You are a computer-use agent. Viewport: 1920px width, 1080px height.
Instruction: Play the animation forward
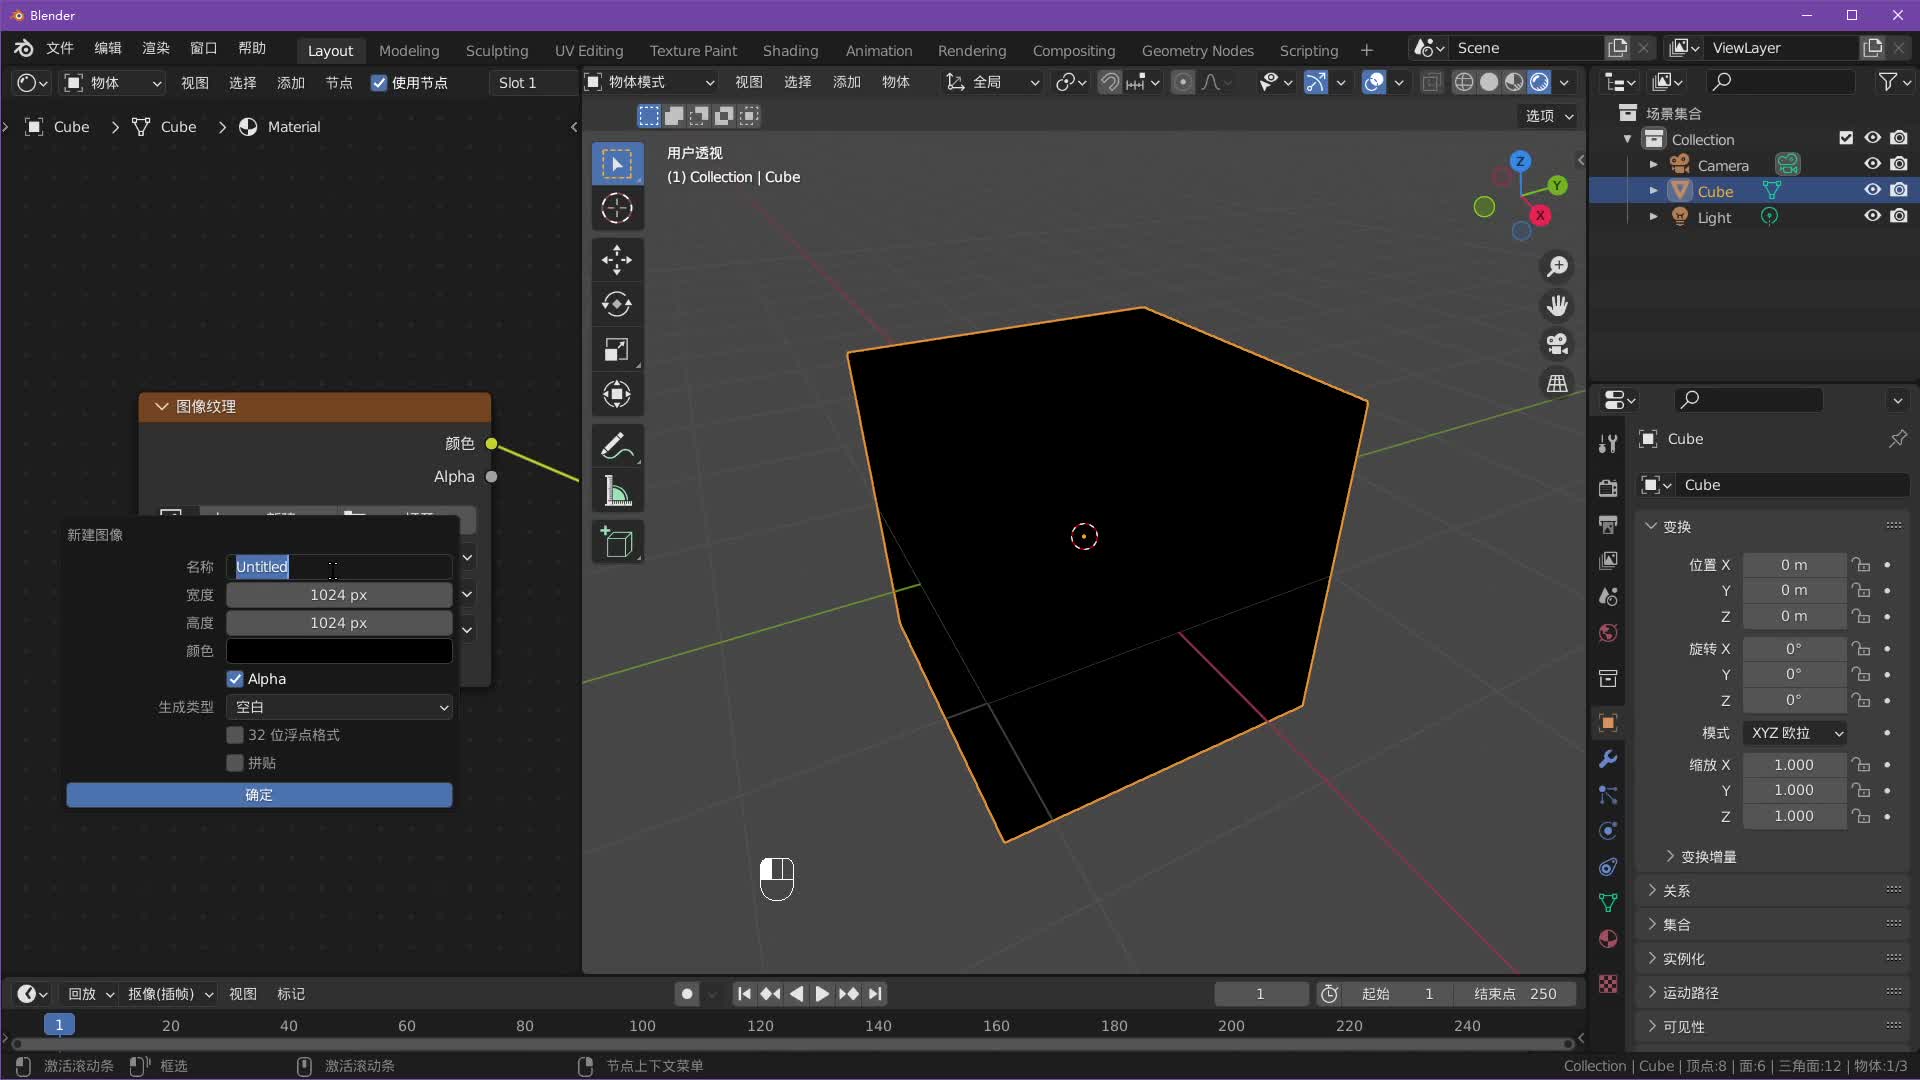pos(821,994)
